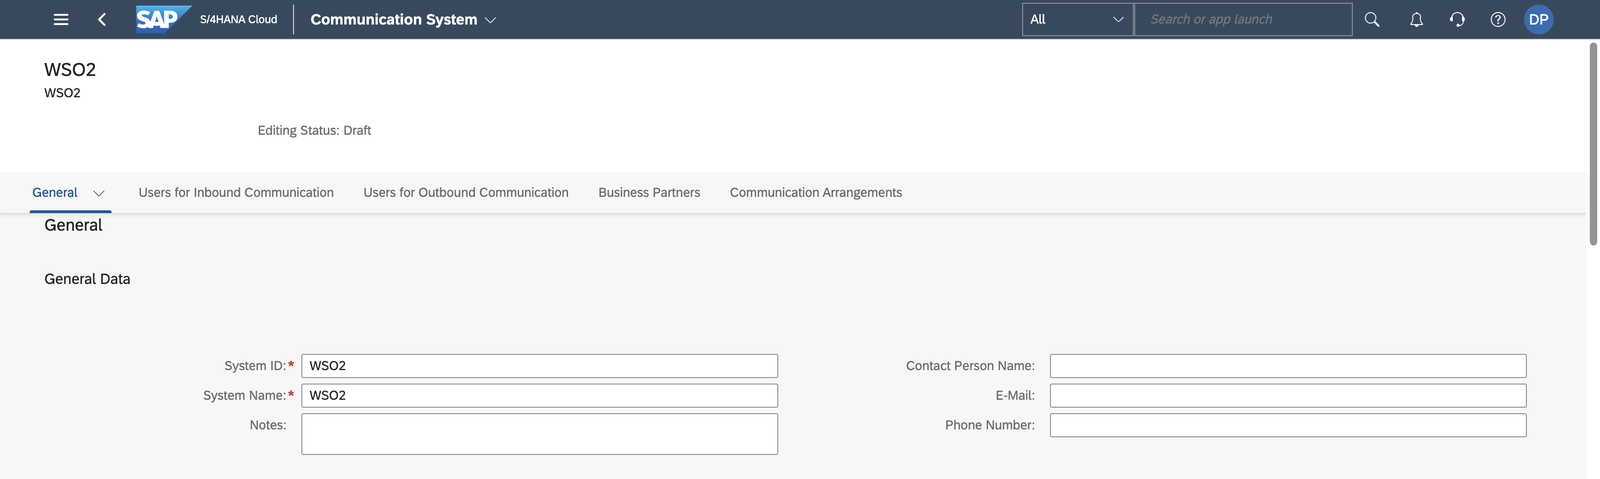The image size is (1600, 479).
Task: Open the DP user profile avatar
Action: [x=1538, y=19]
